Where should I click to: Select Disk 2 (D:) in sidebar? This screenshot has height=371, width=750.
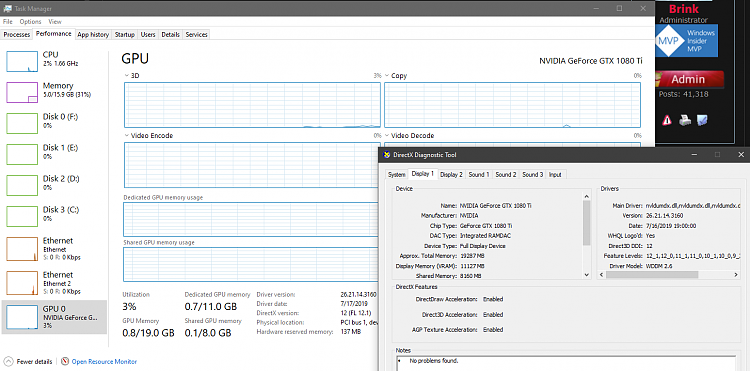coord(55,185)
